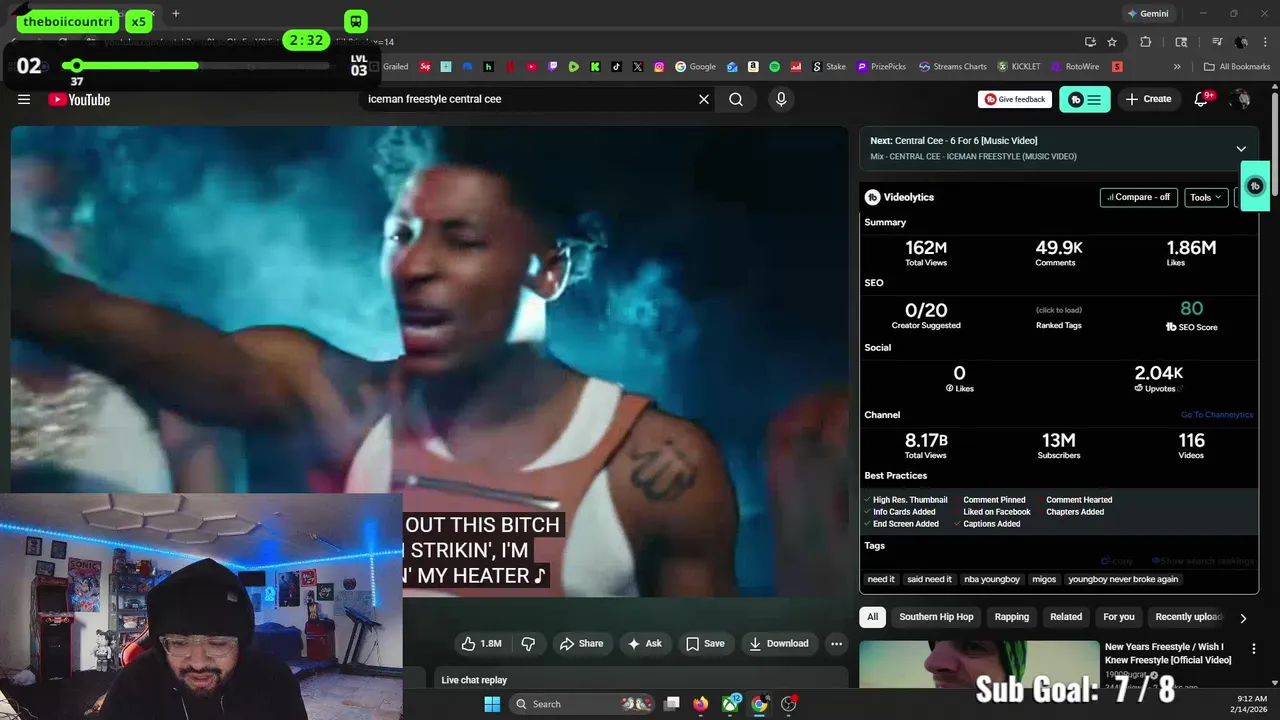Expand the Next: Central Cee queue chevron
1280x720 pixels.
click(x=1241, y=148)
